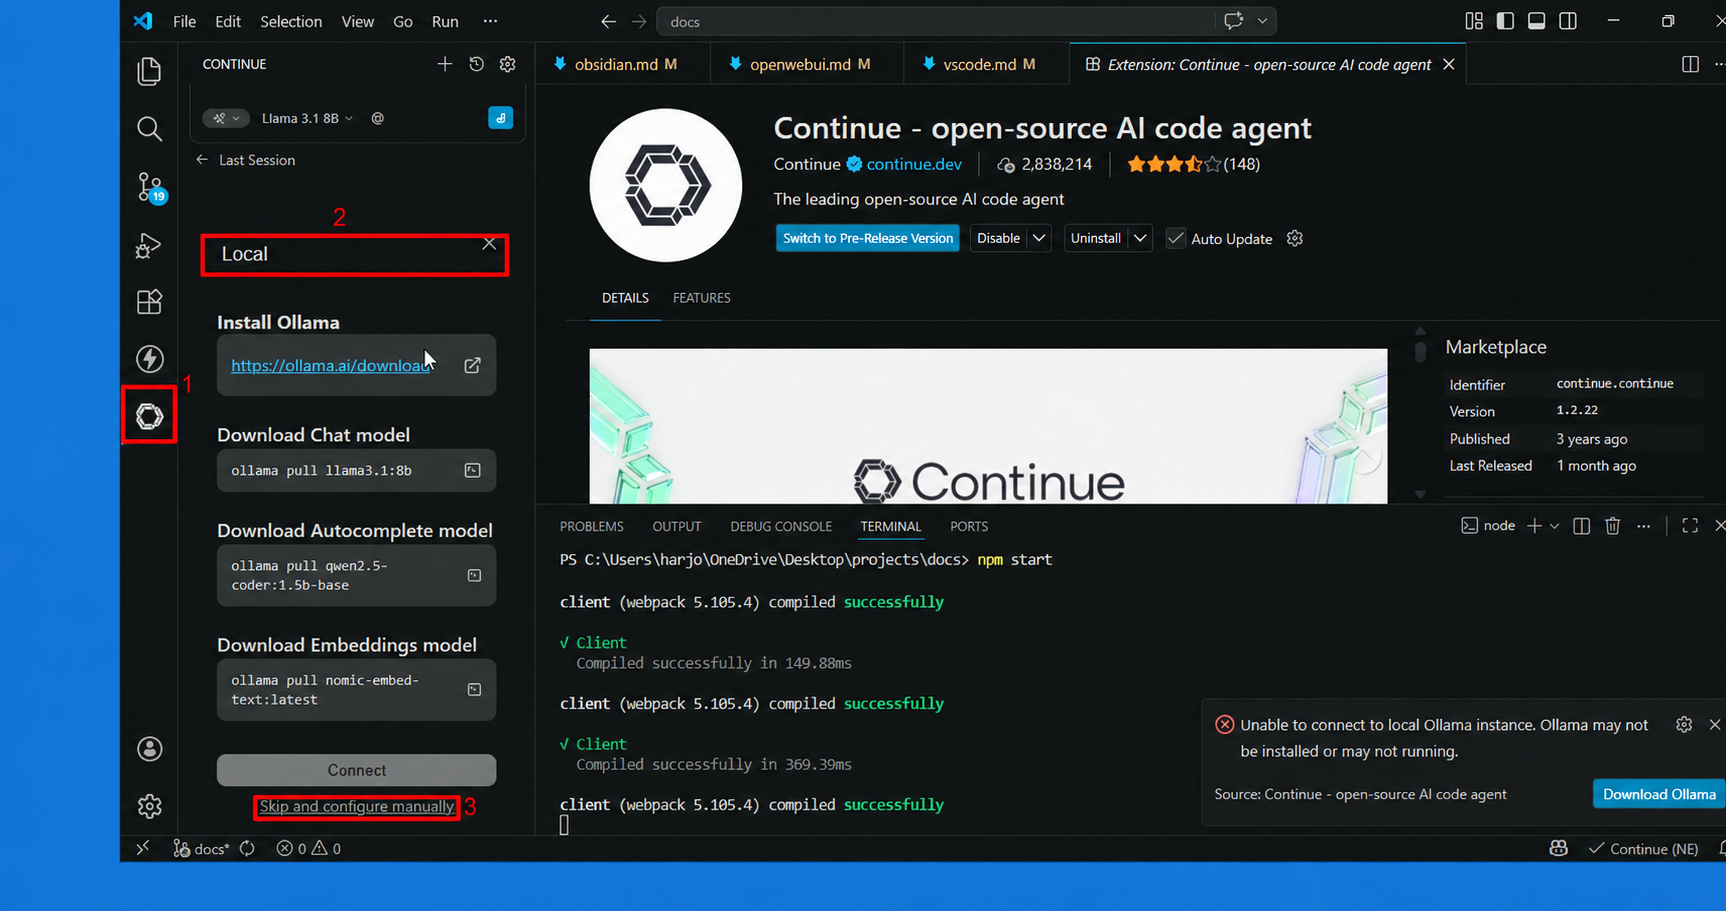This screenshot has height=911, width=1726.
Task: Open Continue session history icon
Action: tap(476, 64)
